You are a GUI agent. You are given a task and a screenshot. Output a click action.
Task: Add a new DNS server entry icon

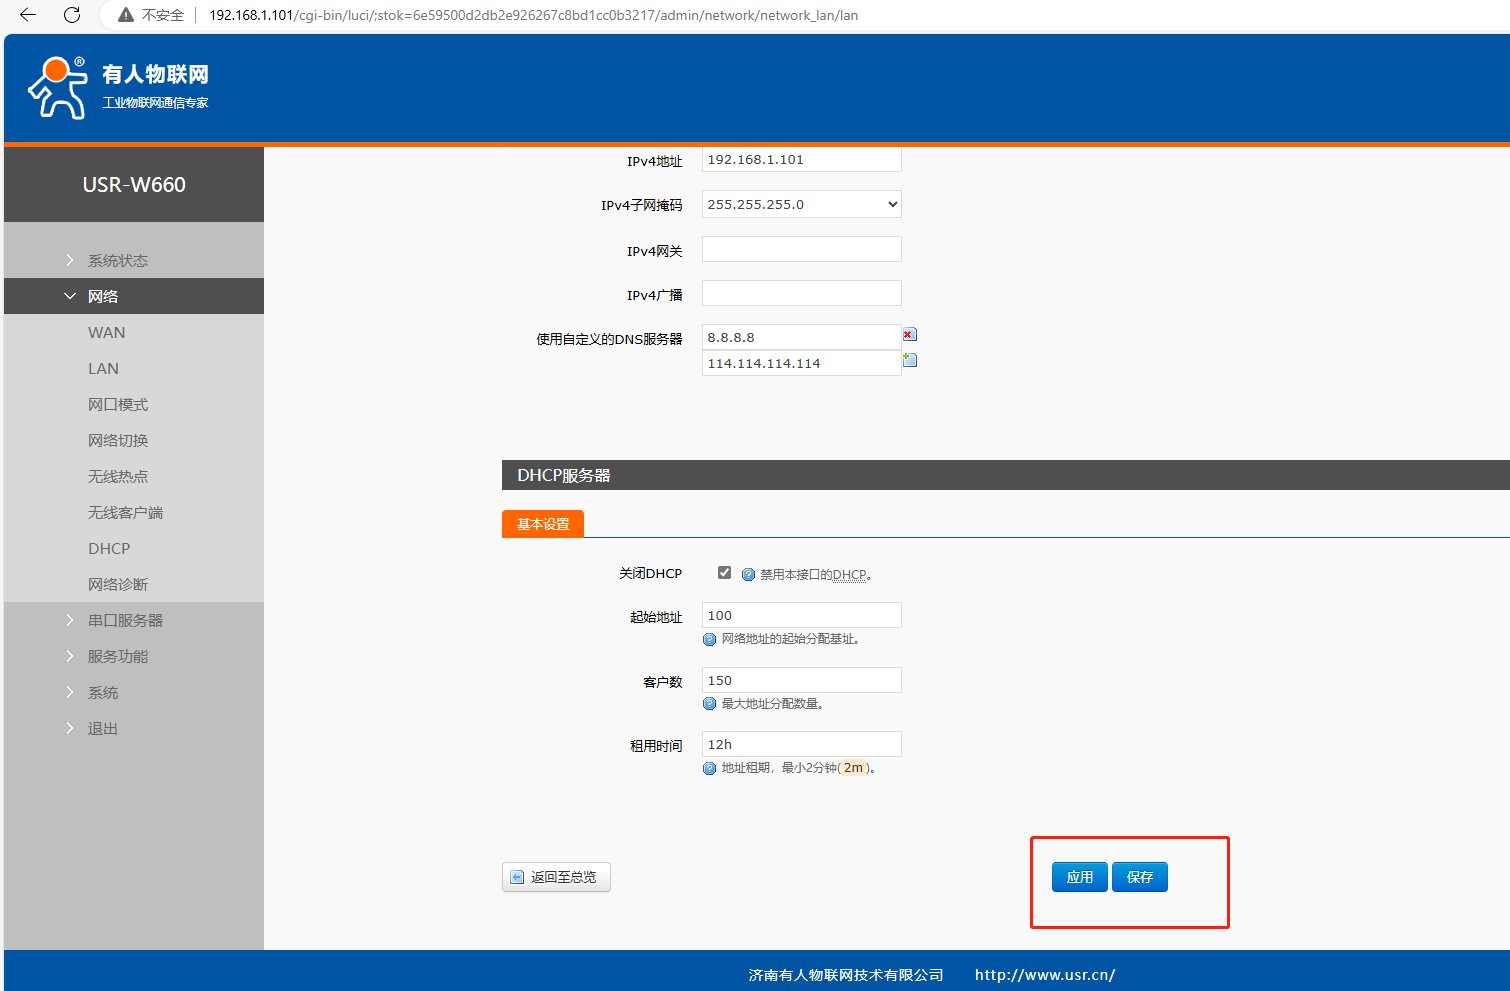pos(909,360)
